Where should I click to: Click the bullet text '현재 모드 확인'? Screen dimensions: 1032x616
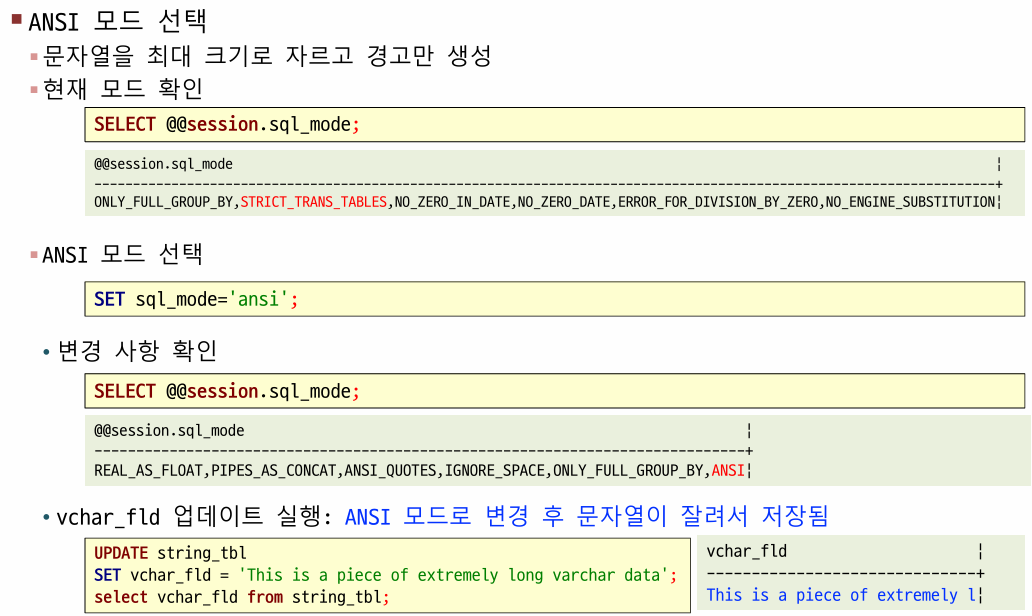pos(122,88)
